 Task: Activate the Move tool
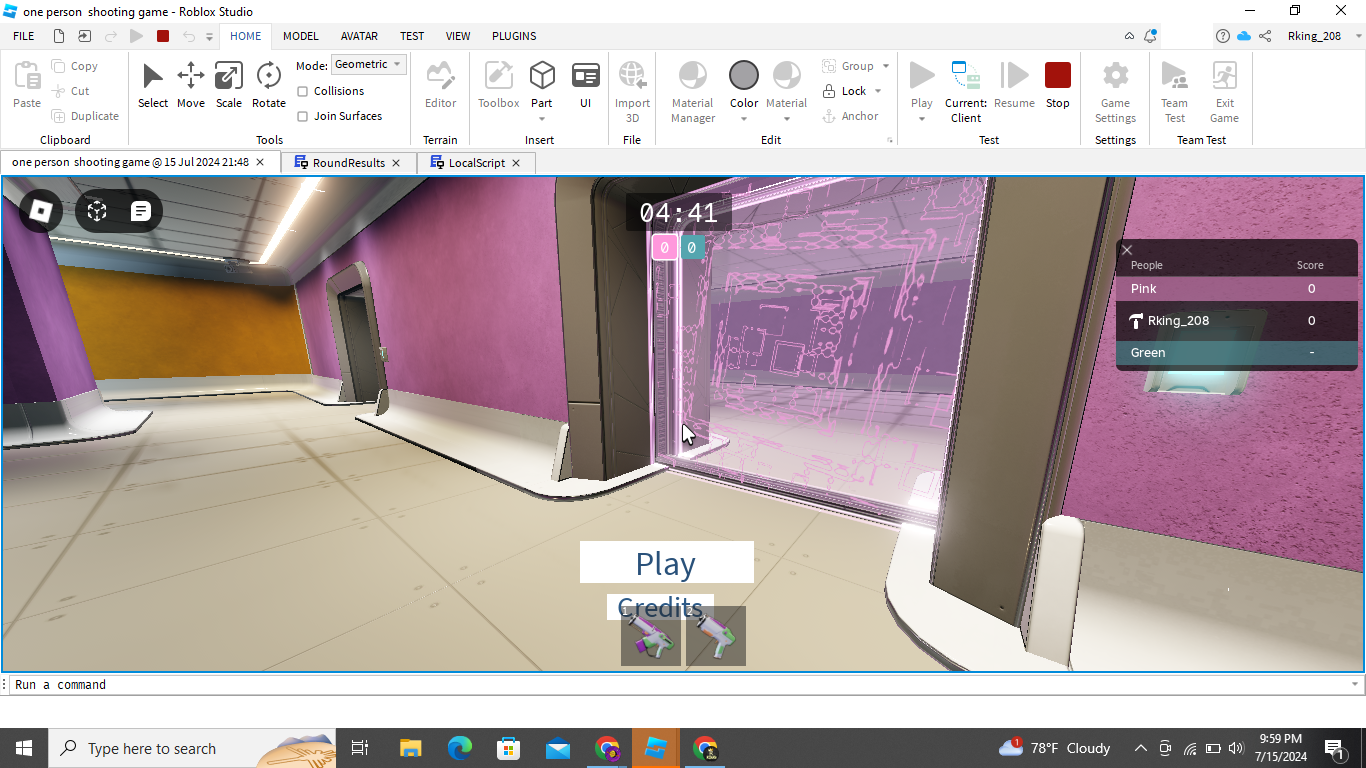190,85
